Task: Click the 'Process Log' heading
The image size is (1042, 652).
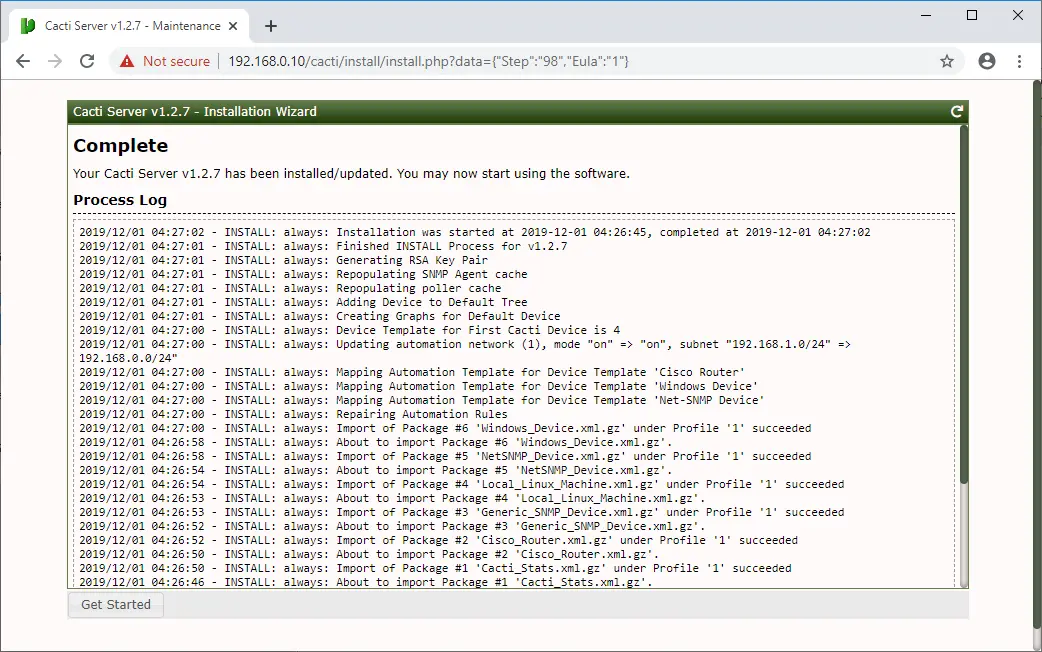Action: tap(120, 200)
